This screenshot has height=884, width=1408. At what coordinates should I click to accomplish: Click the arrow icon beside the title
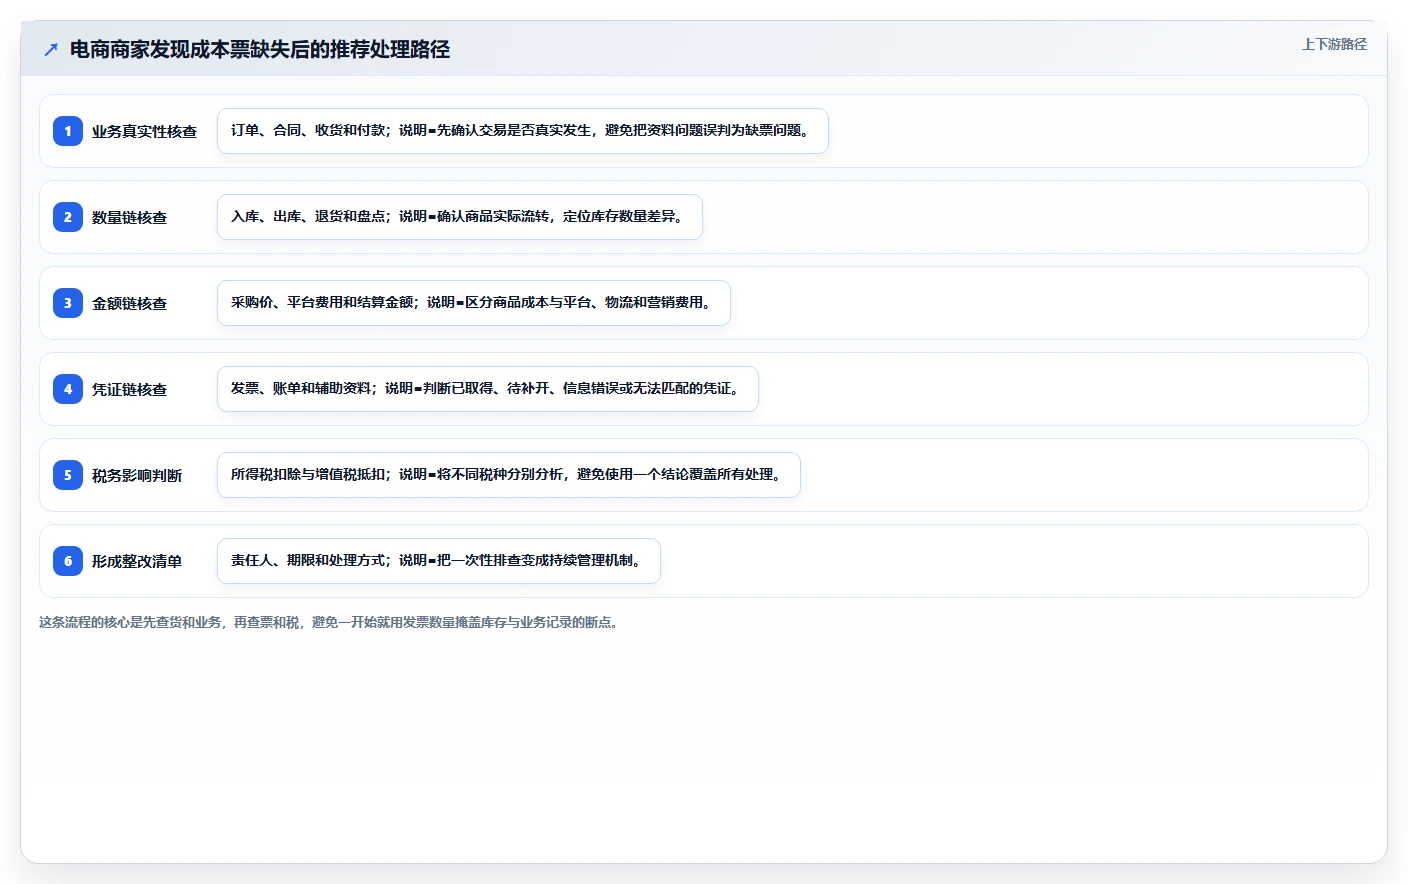[x=51, y=49]
